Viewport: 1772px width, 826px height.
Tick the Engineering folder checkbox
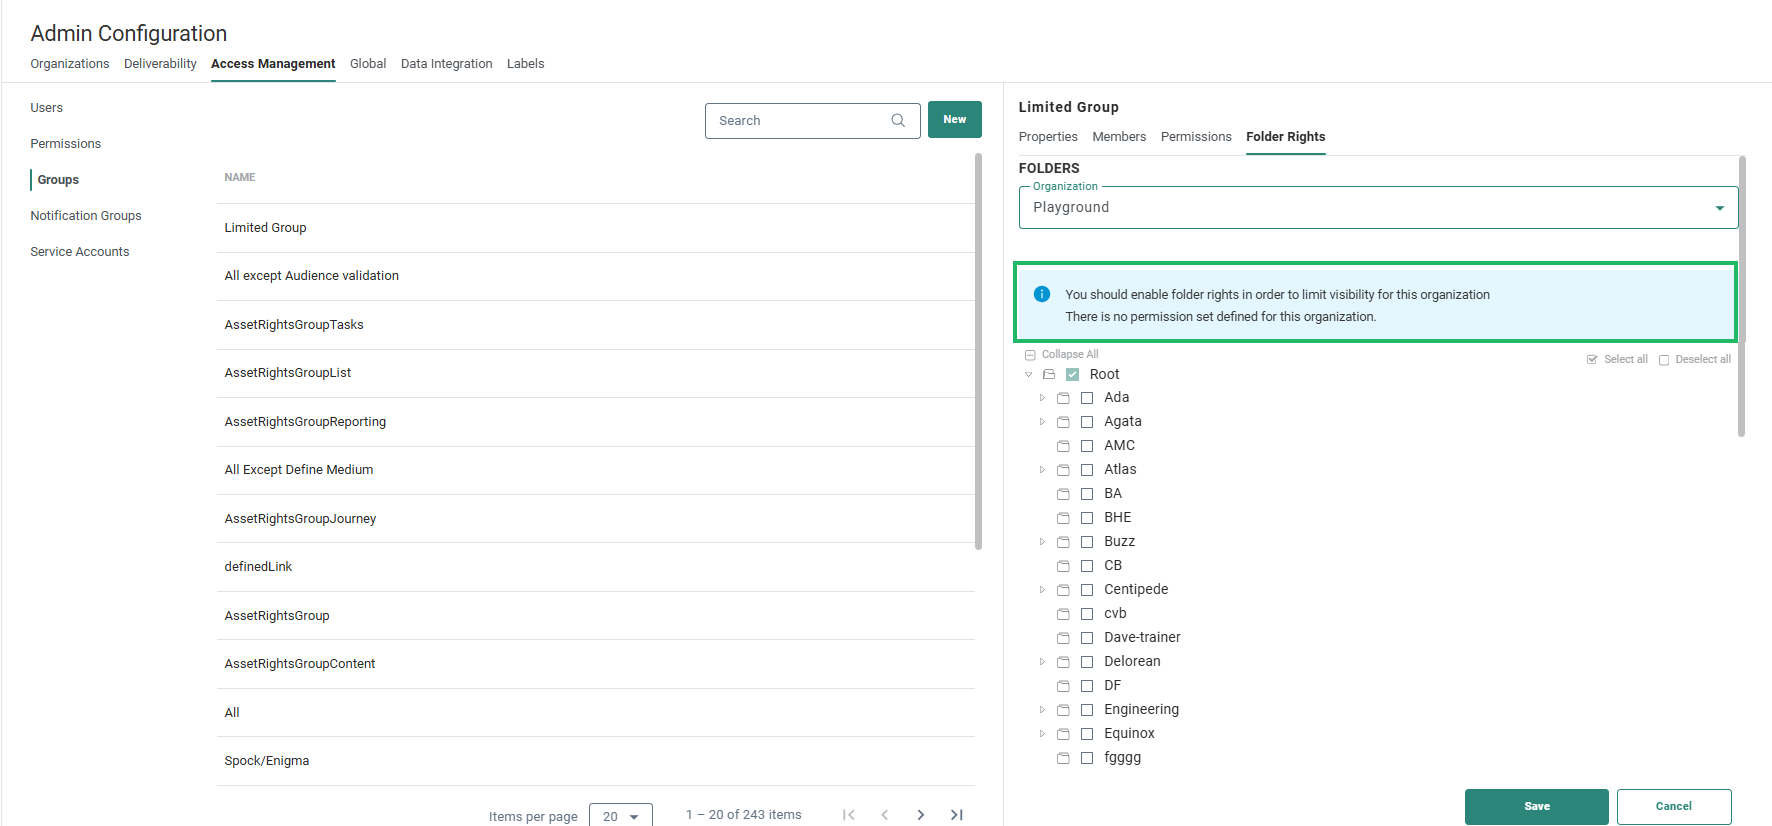(1087, 710)
